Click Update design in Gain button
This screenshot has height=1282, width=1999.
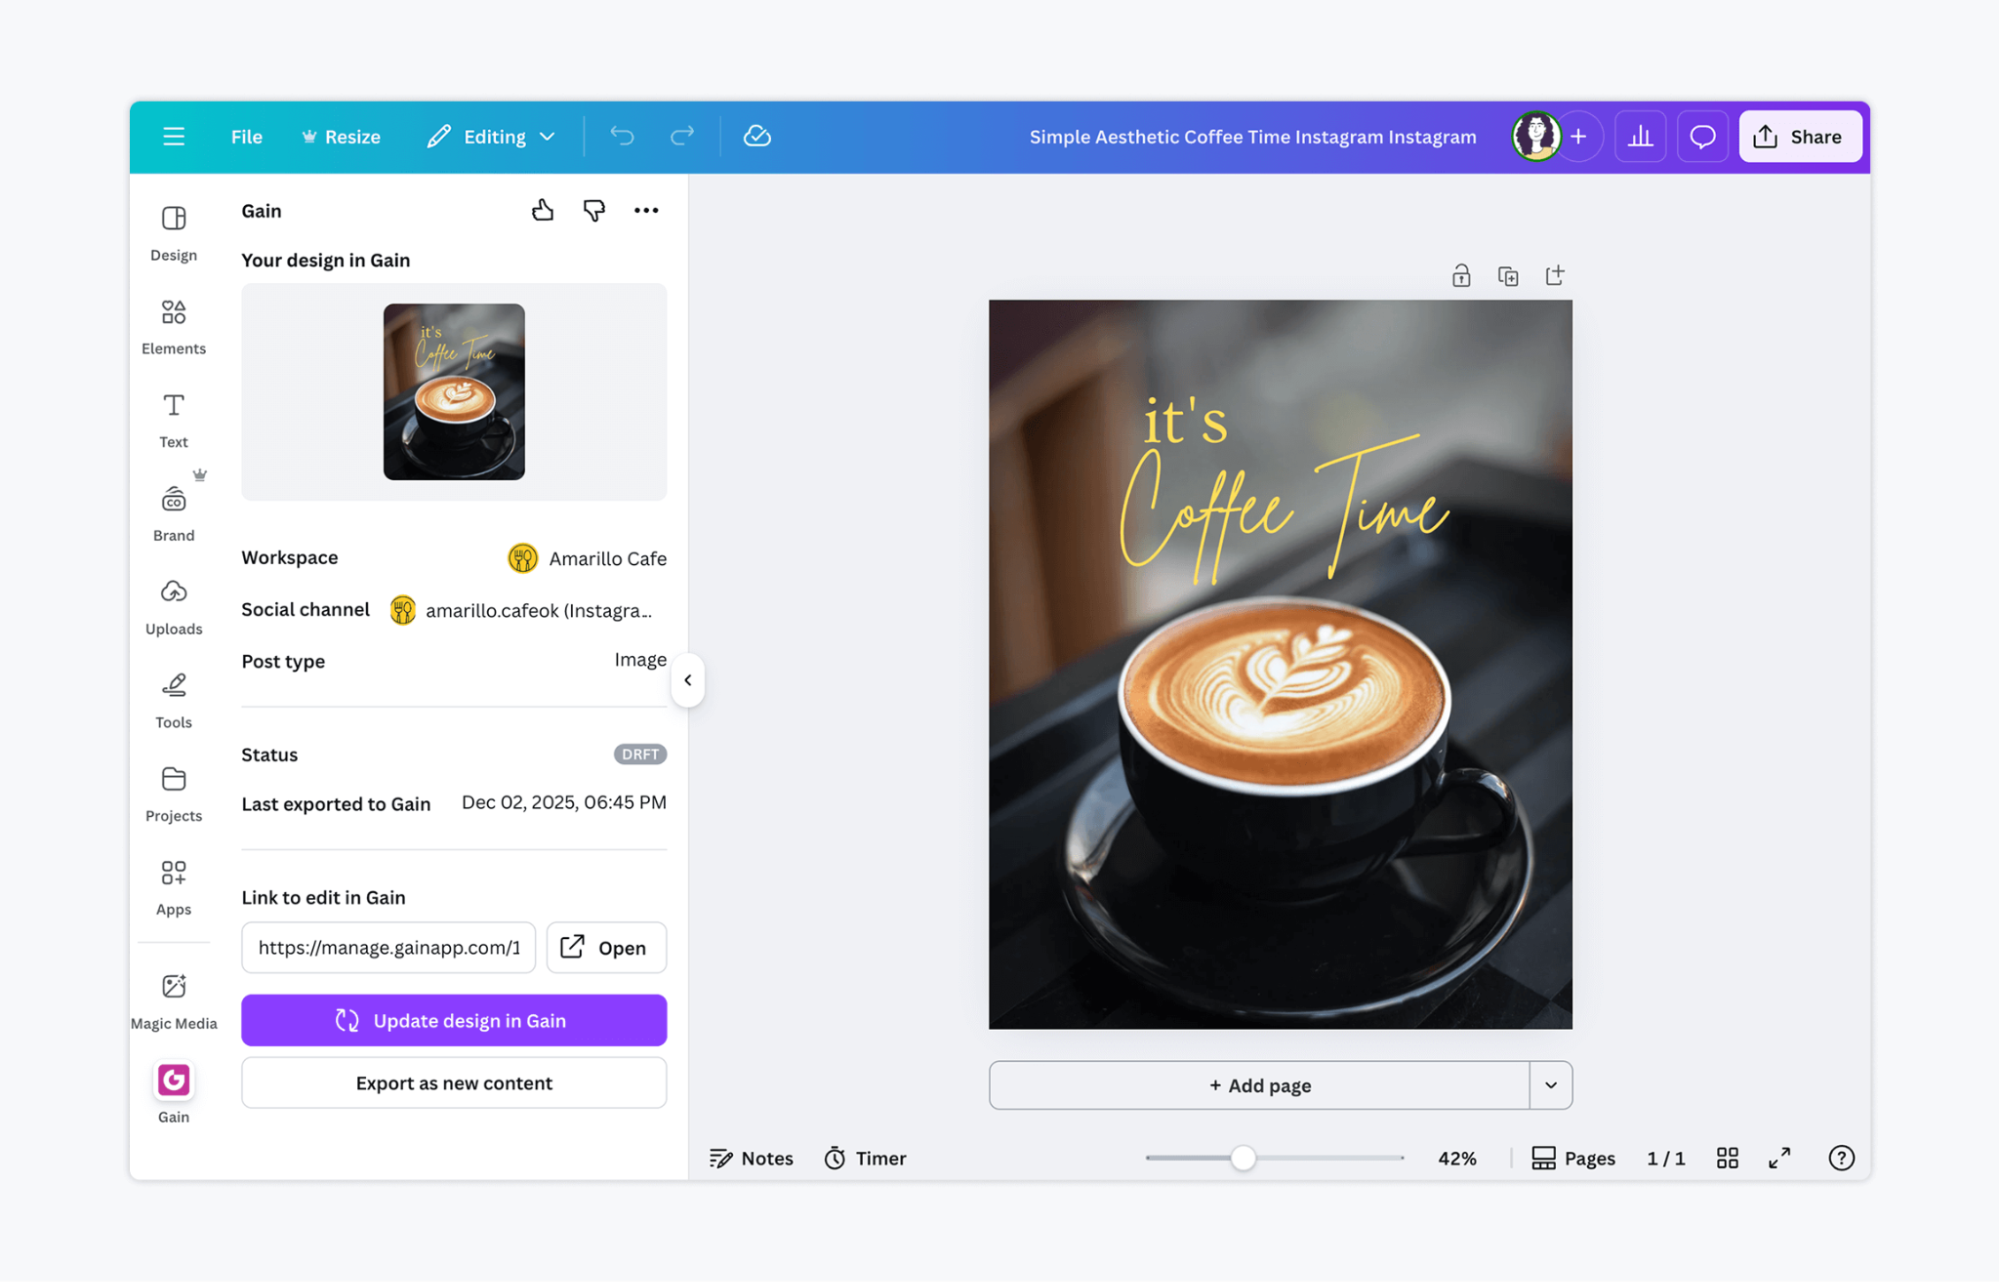(x=454, y=1020)
